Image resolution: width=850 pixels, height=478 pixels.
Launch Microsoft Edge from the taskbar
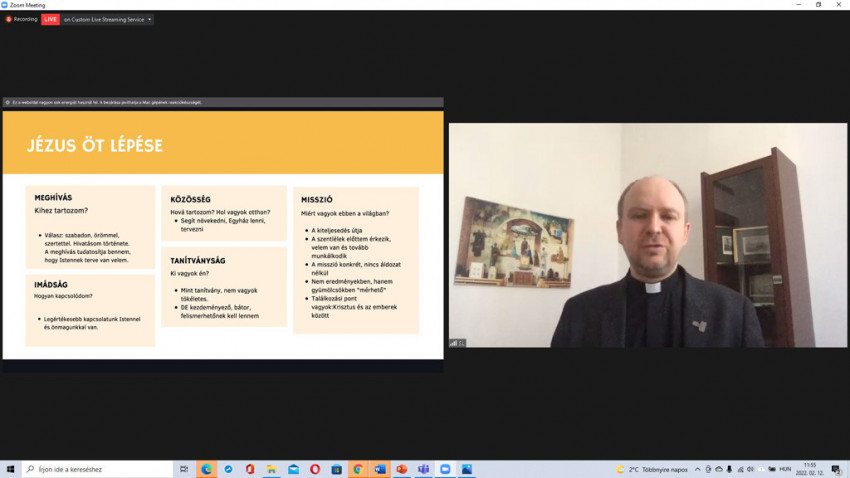[x=207, y=469]
